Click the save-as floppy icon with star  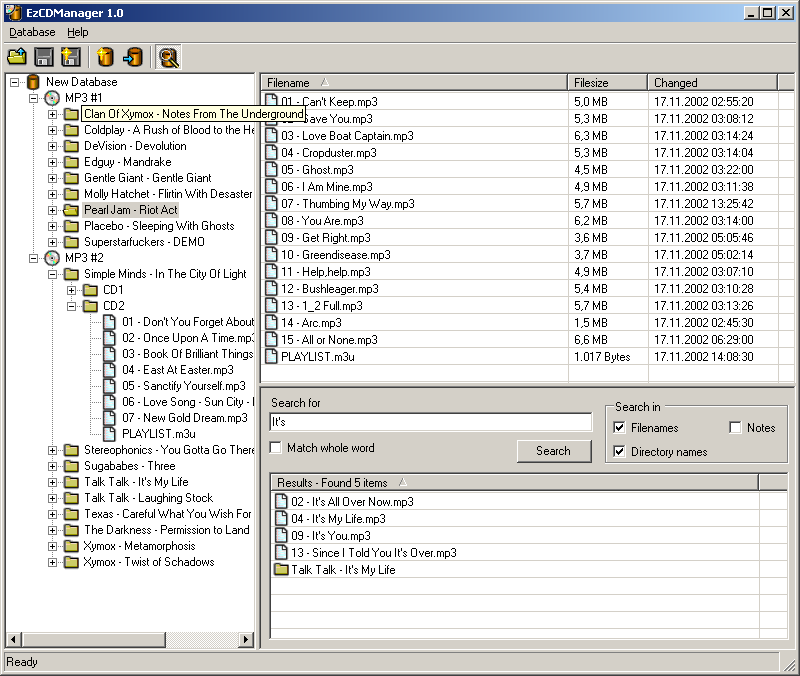point(70,57)
